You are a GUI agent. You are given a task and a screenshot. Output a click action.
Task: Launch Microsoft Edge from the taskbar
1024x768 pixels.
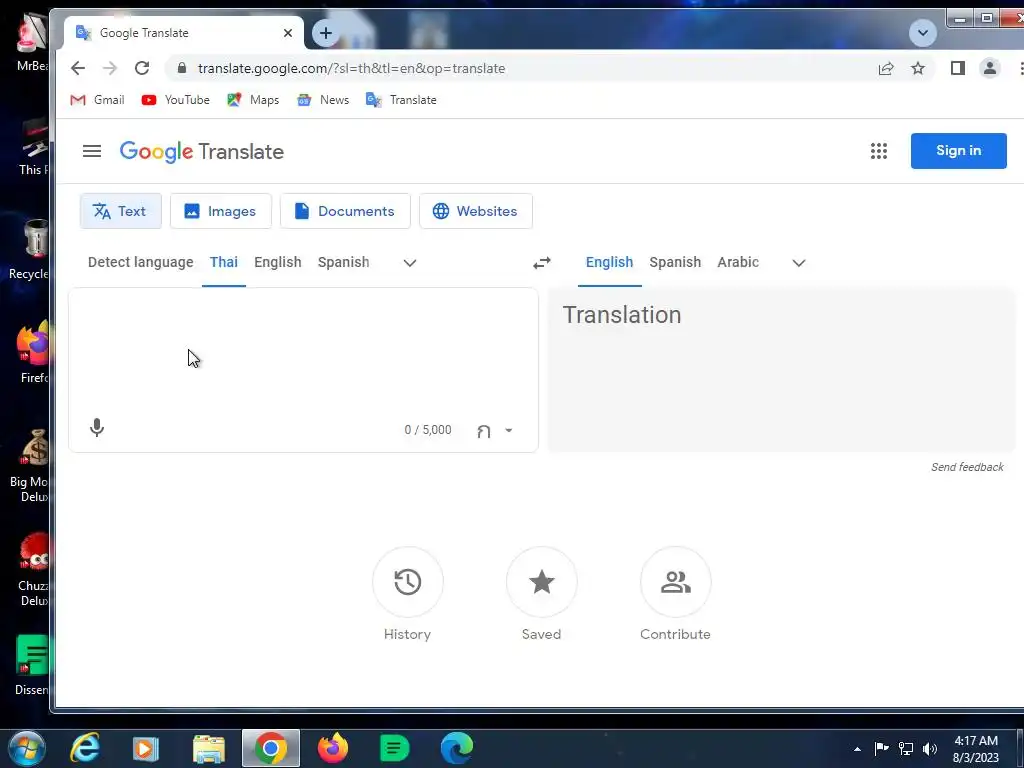456,748
